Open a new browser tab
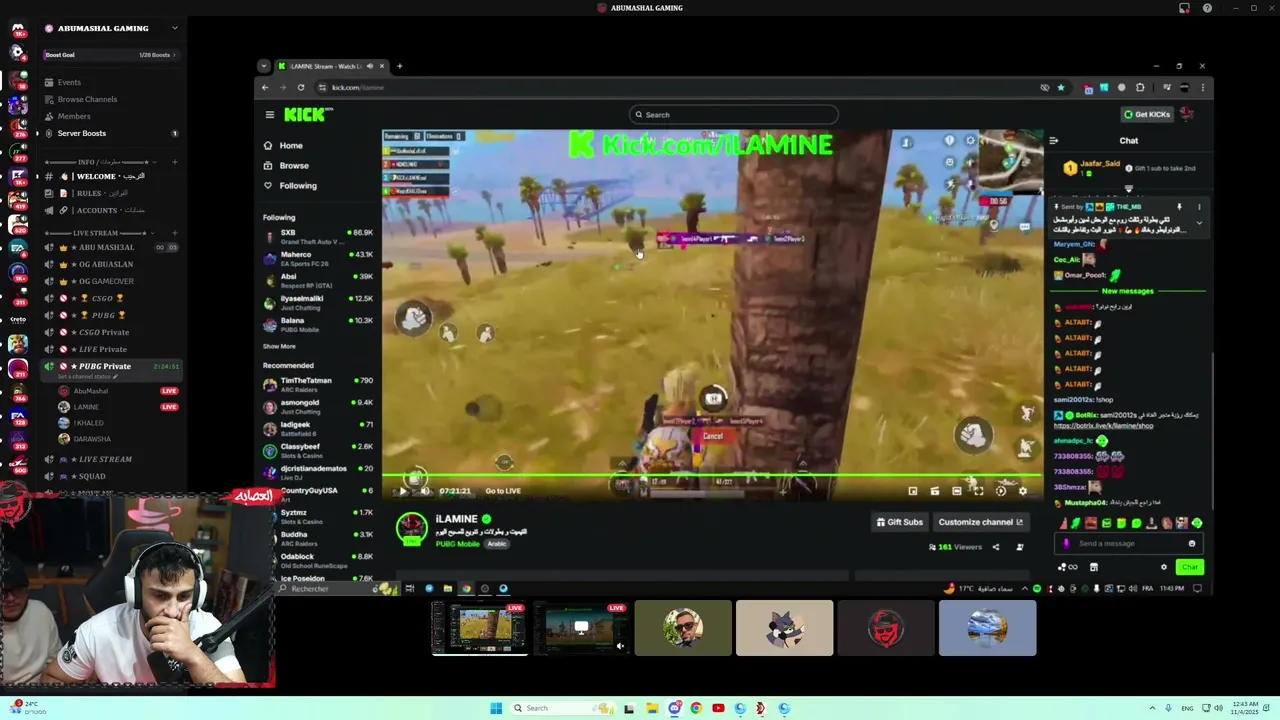 coord(399,66)
